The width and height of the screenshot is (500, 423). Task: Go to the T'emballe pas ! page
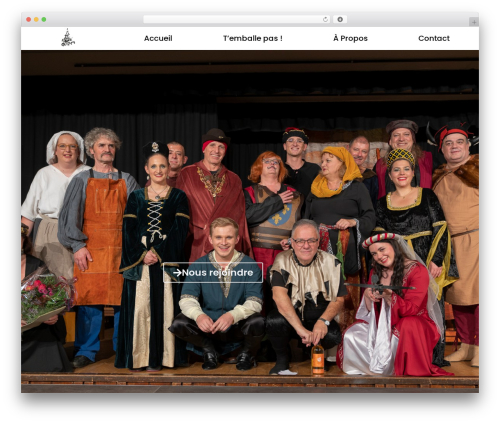[253, 38]
